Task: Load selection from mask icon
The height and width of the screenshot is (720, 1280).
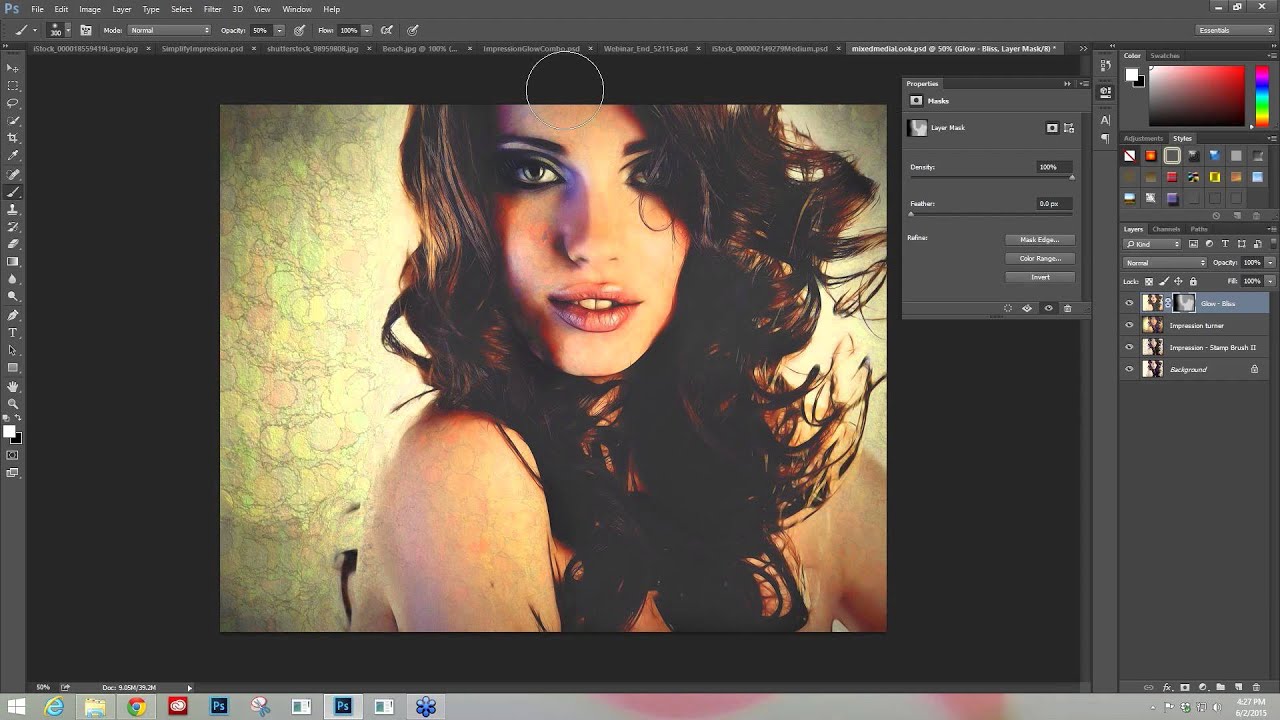Action: click(1007, 308)
